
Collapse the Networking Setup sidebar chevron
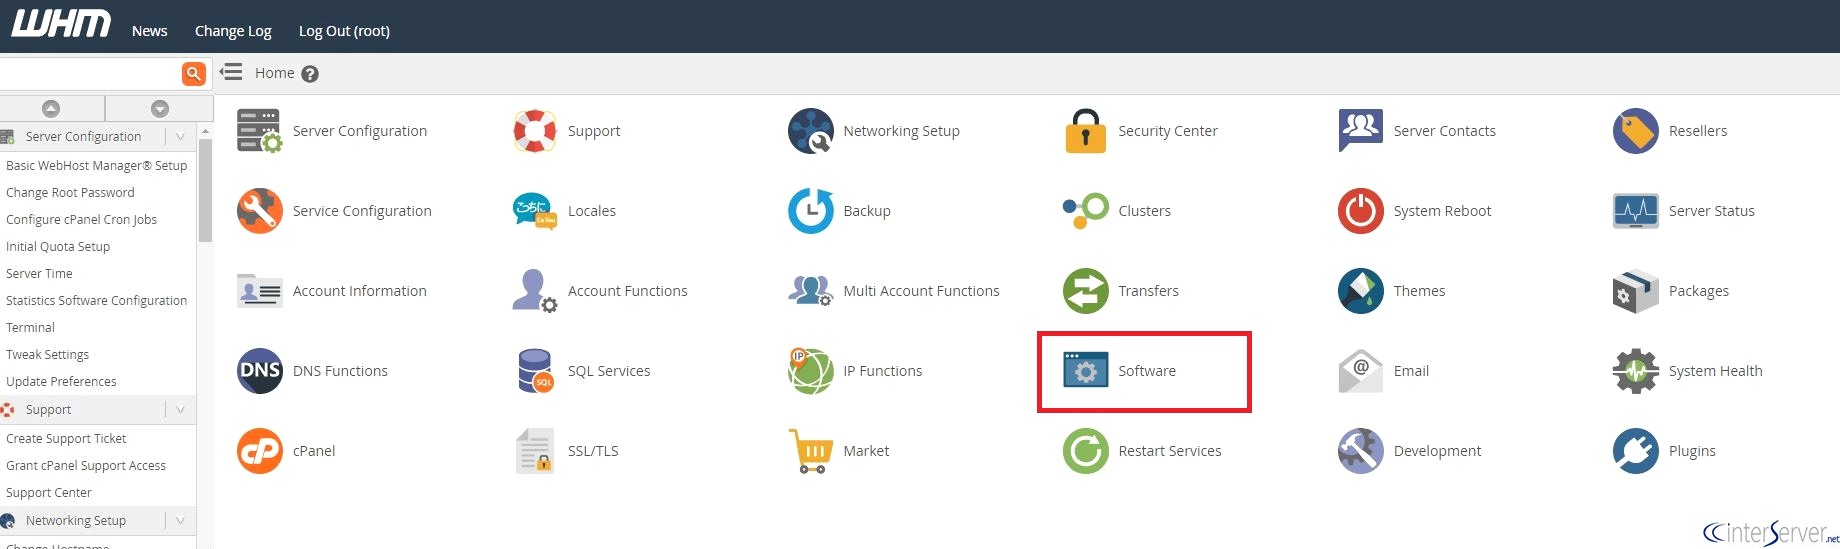coord(180,520)
